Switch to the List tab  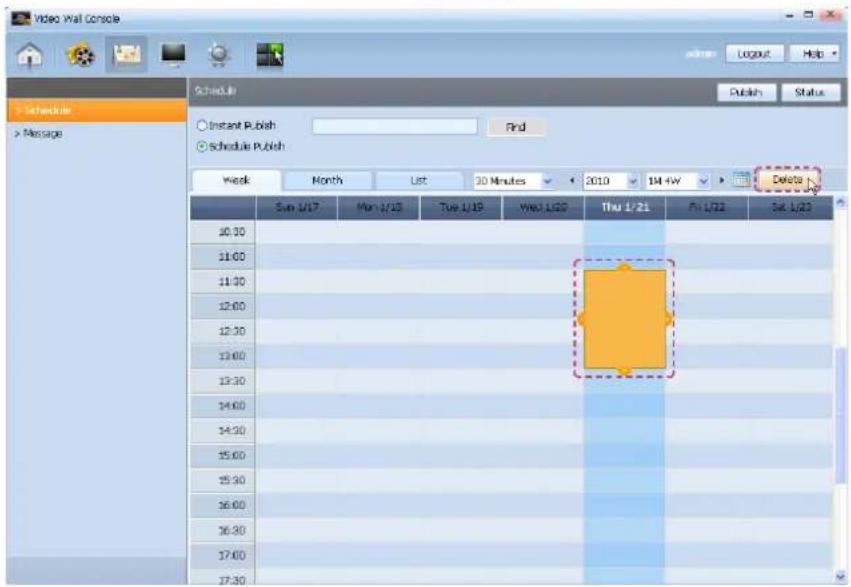[418, 181]
